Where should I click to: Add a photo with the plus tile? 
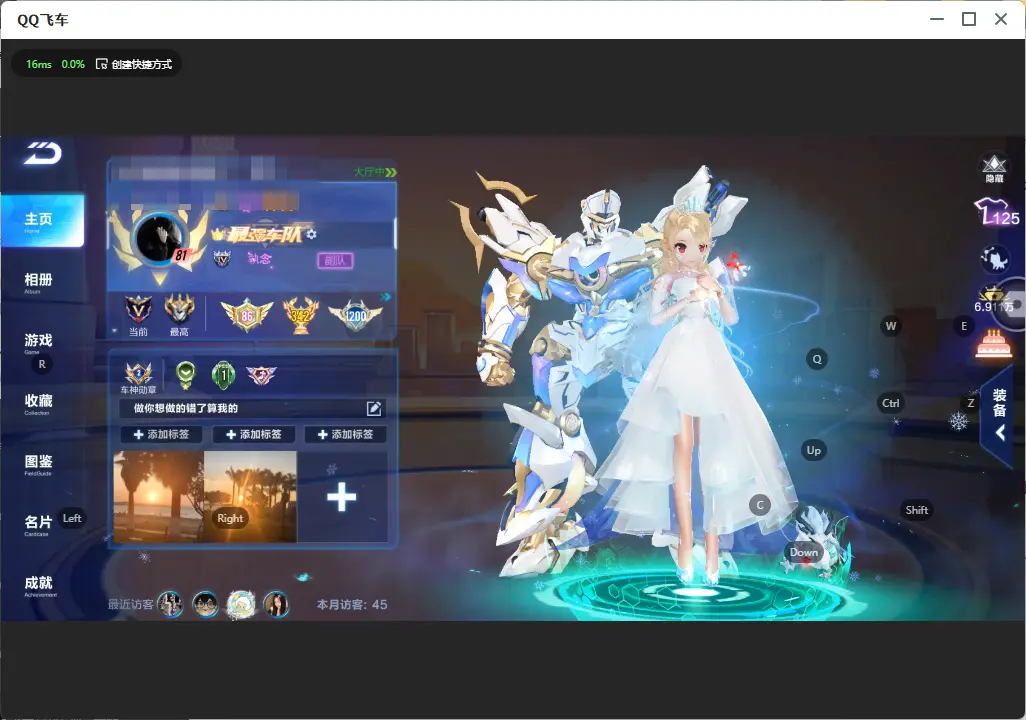point(342,497)
